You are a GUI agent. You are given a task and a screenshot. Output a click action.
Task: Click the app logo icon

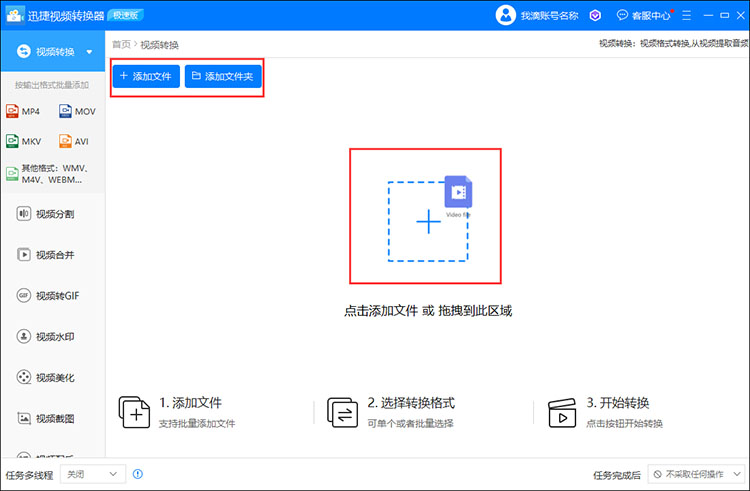14,15
